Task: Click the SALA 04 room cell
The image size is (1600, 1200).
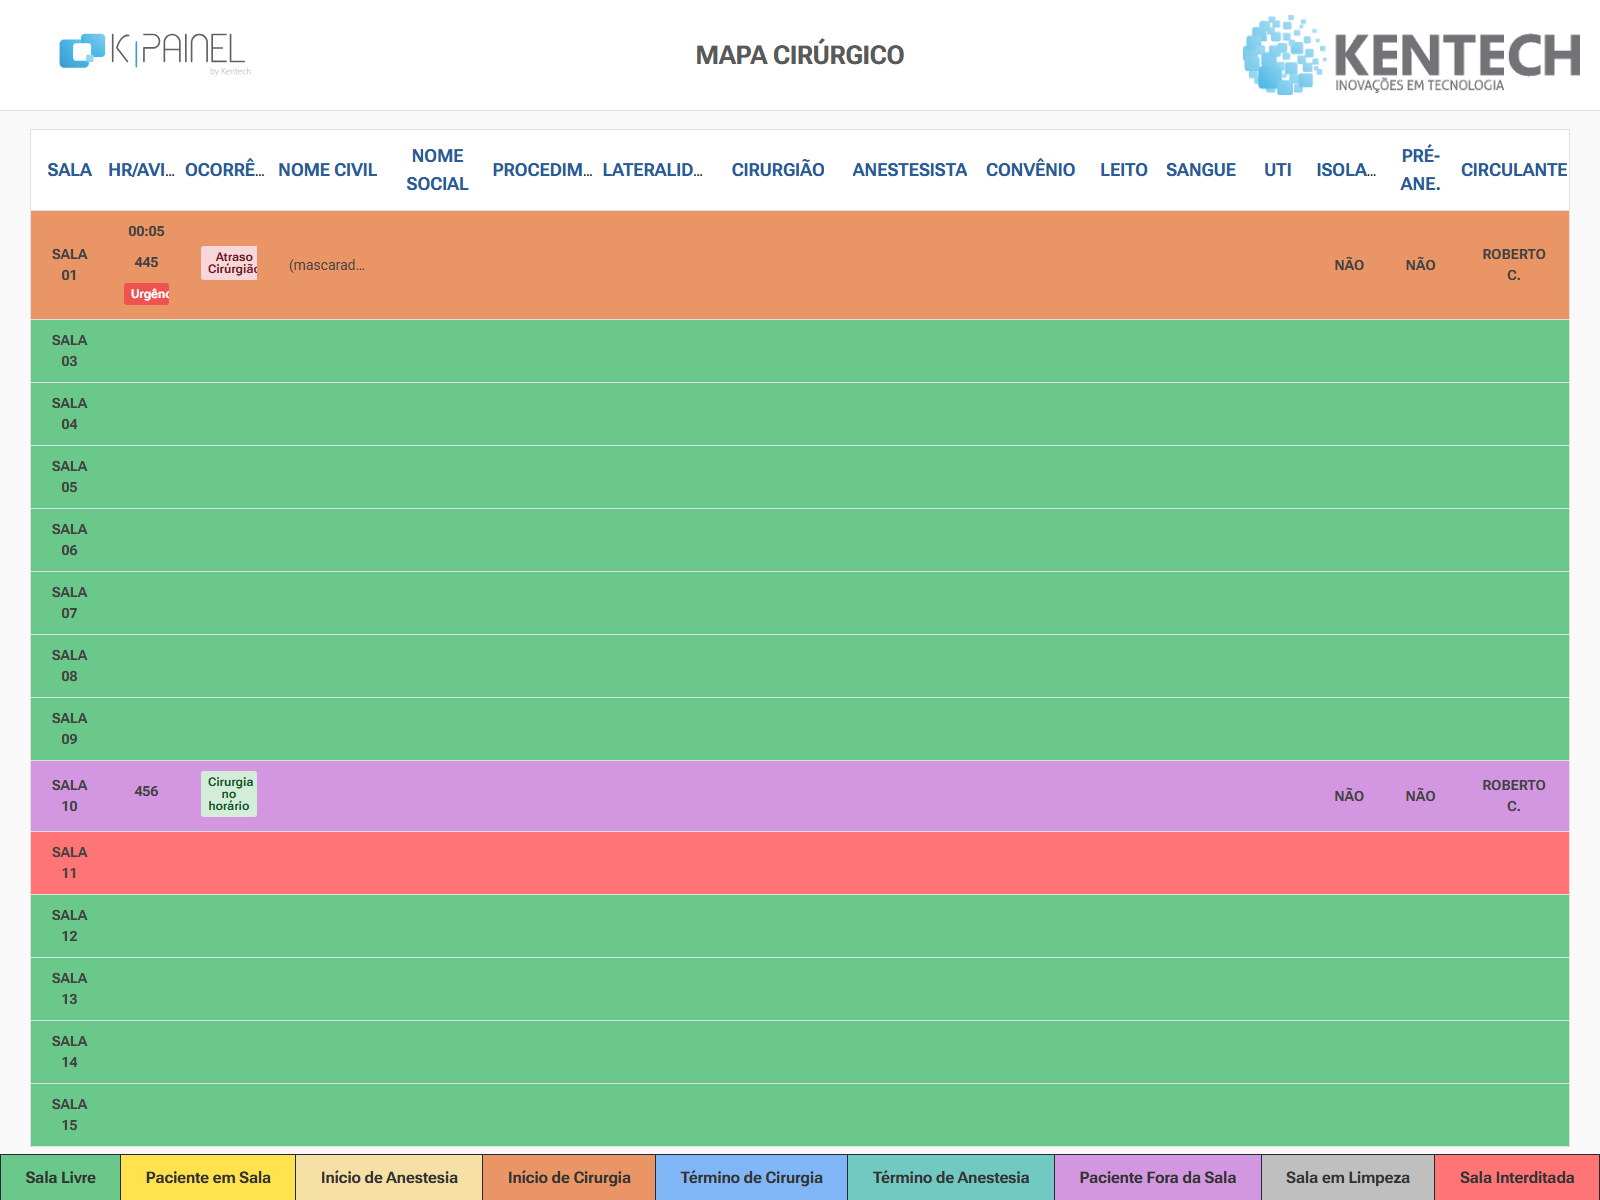Action: click(69, 414)
